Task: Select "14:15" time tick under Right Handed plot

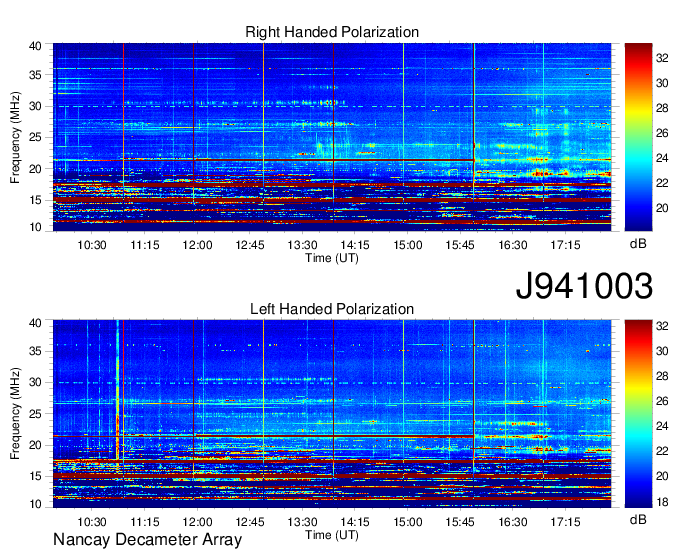Action: click(355, 245)
